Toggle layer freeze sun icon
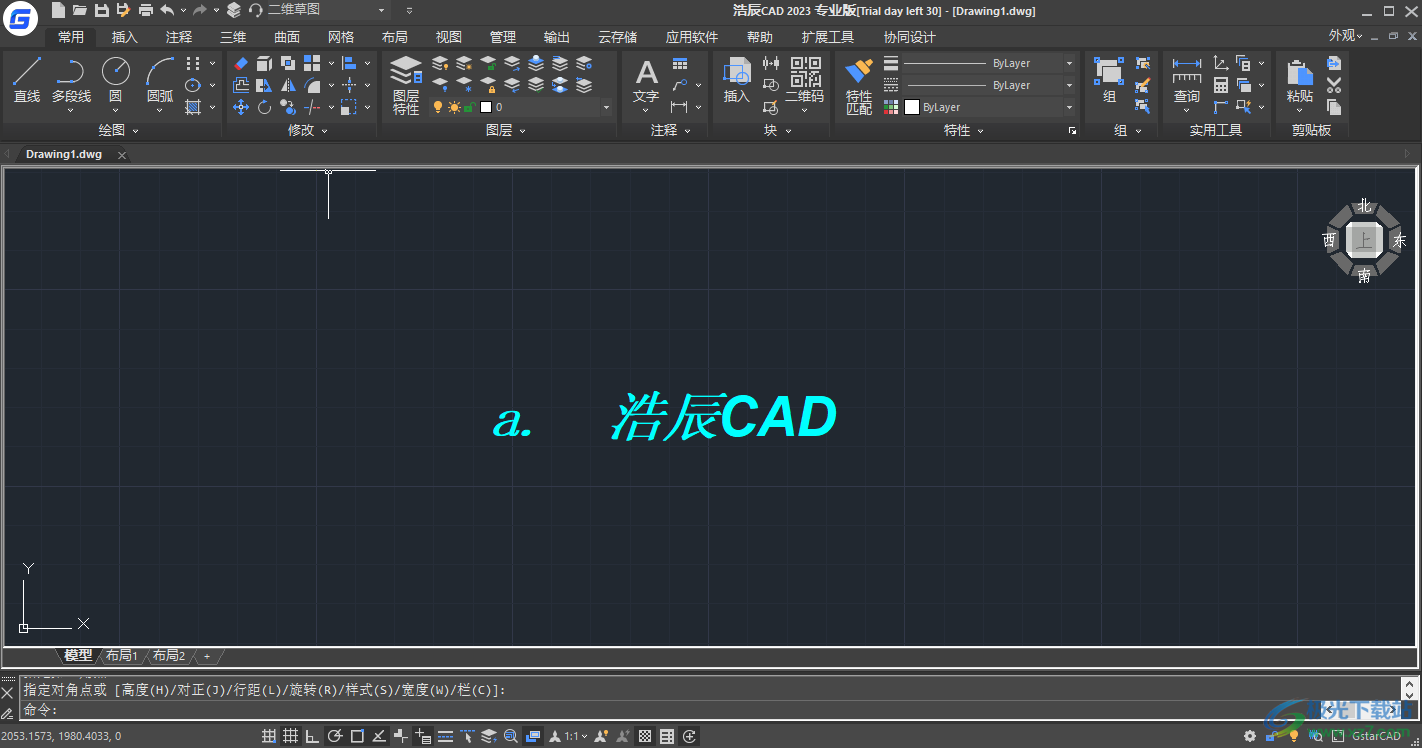Screen dimensions: 1423x748 (x=453, y=107)
